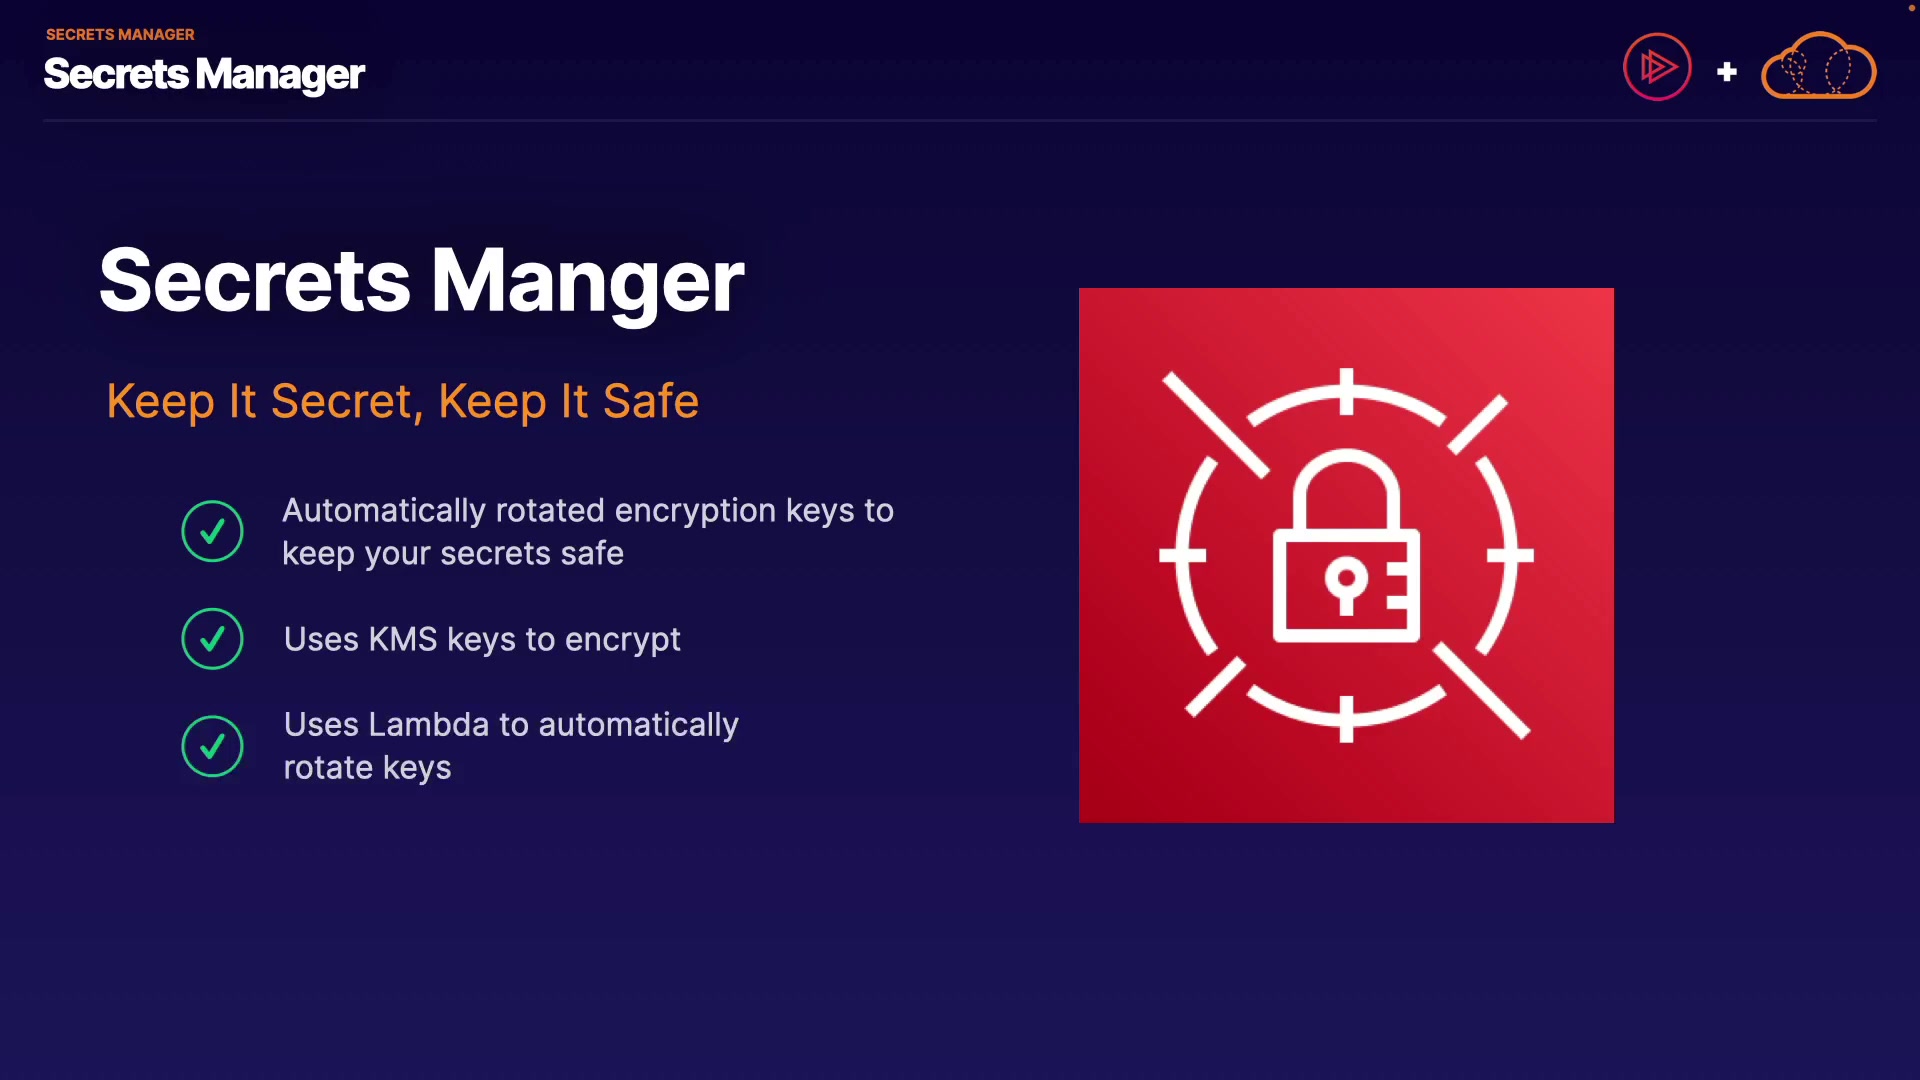Click the padlock inside the red square
1920x1080 pixels.
tap(1346, 546)
